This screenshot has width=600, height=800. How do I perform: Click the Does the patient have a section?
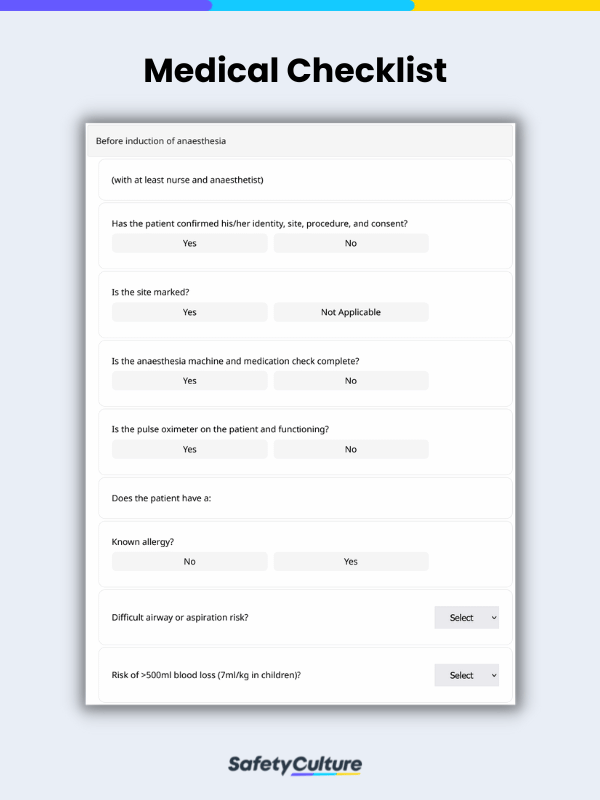click(x=160, y=497)
